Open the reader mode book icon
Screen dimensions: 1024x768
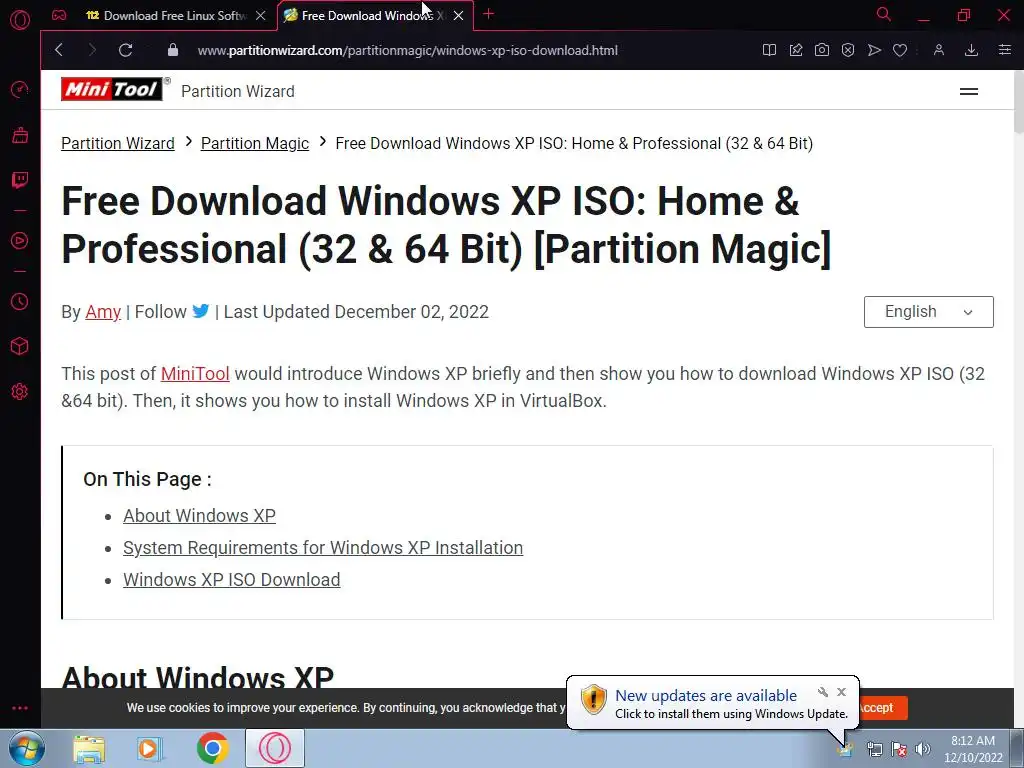coord(769,50)
